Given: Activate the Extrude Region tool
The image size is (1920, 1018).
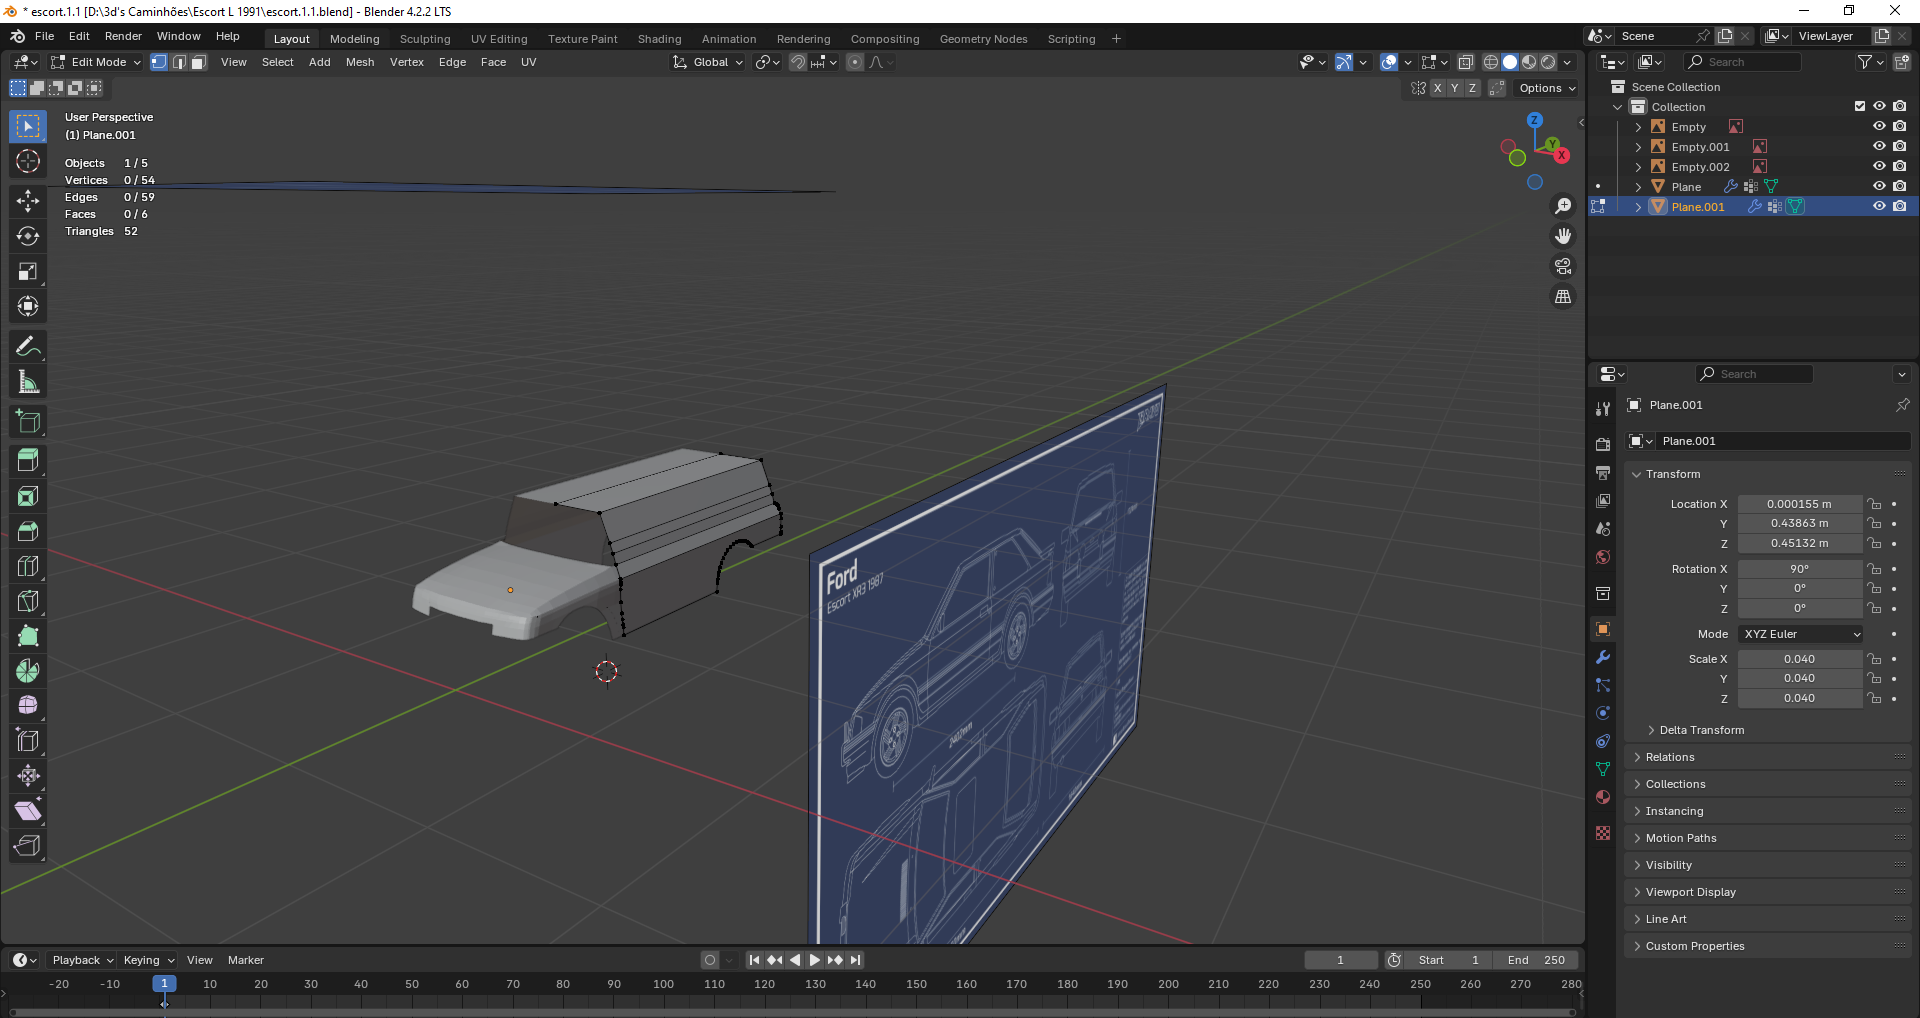Looking at the screenshot, I should (x=28, y=461).
